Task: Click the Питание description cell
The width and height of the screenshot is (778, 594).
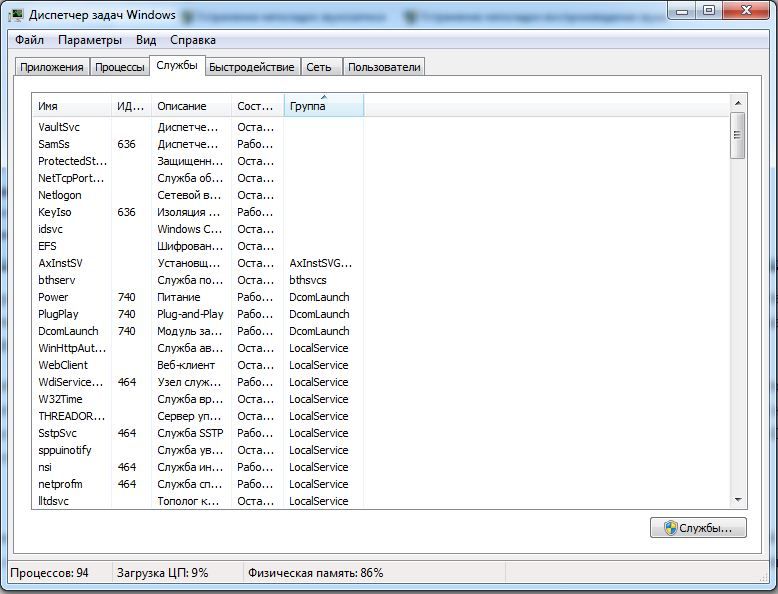Action: [x=179, y=297]
